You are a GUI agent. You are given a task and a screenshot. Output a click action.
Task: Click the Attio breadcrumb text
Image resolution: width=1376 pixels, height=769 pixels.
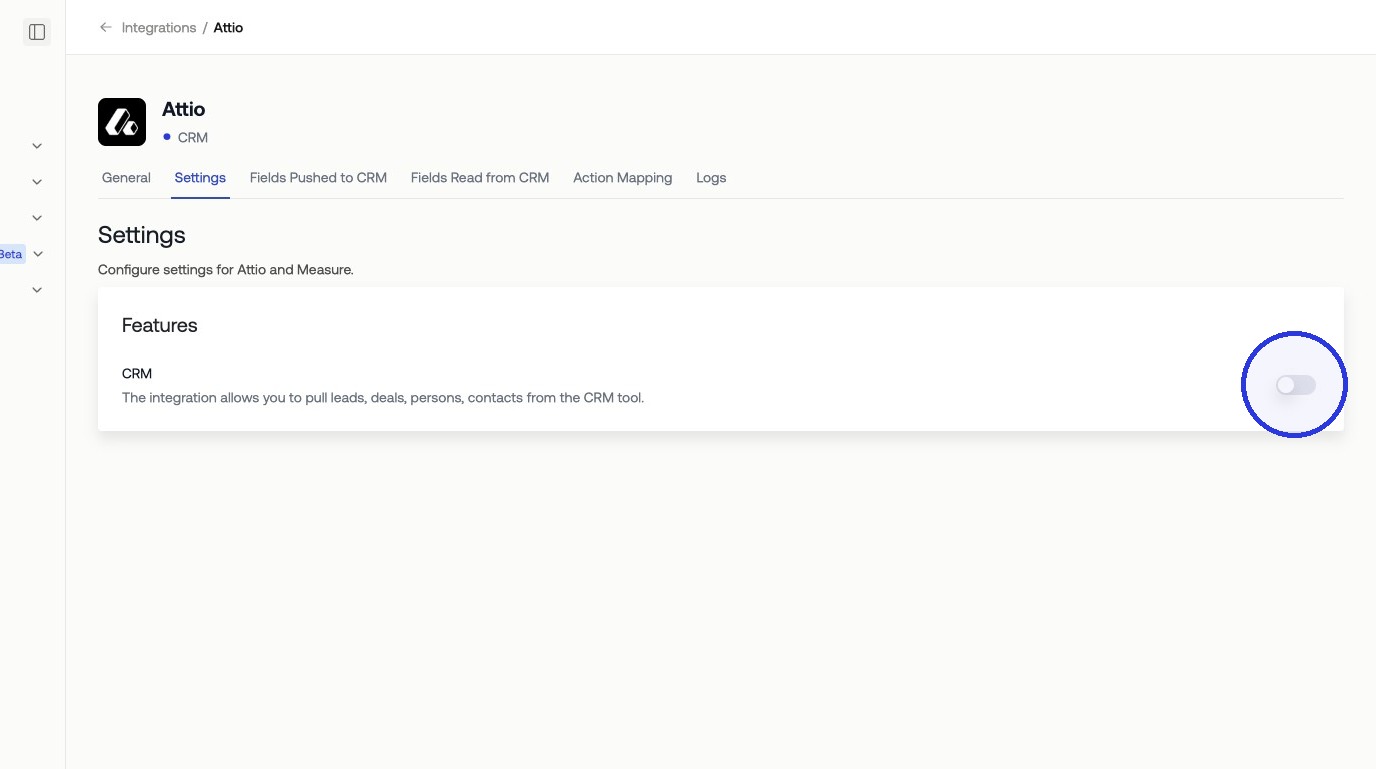[x=228, y=28]
